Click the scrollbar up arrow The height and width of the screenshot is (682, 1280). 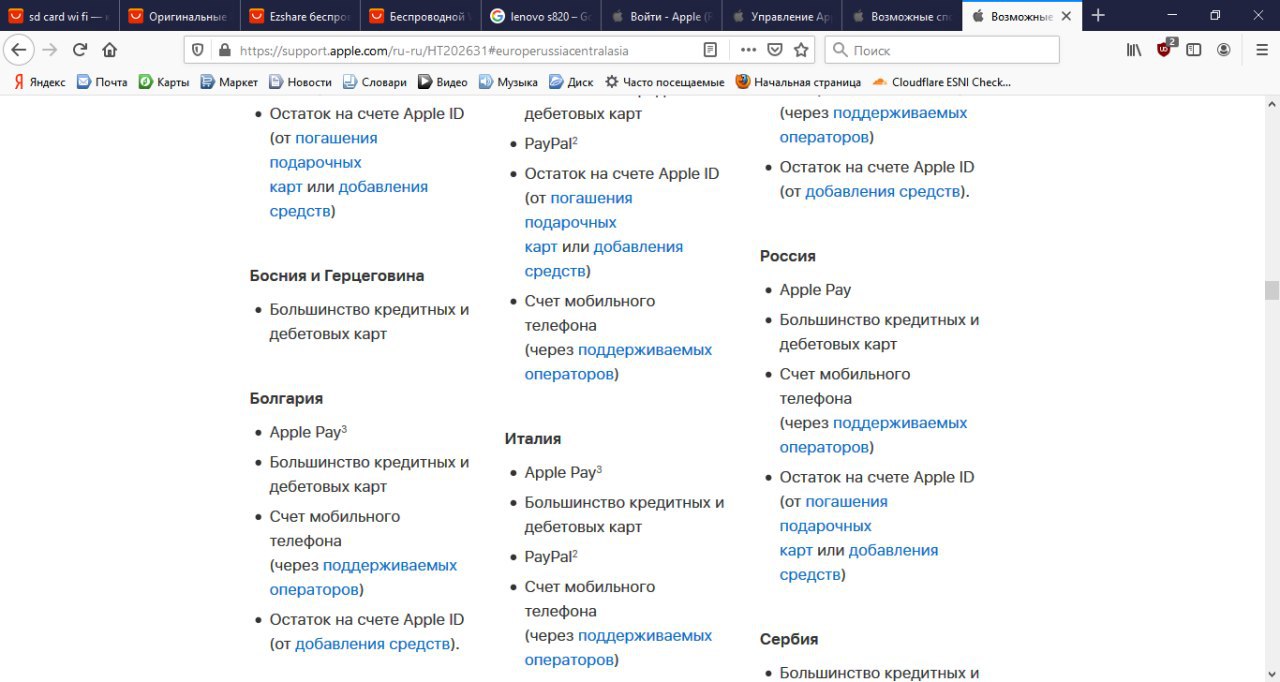(1271, 104)
